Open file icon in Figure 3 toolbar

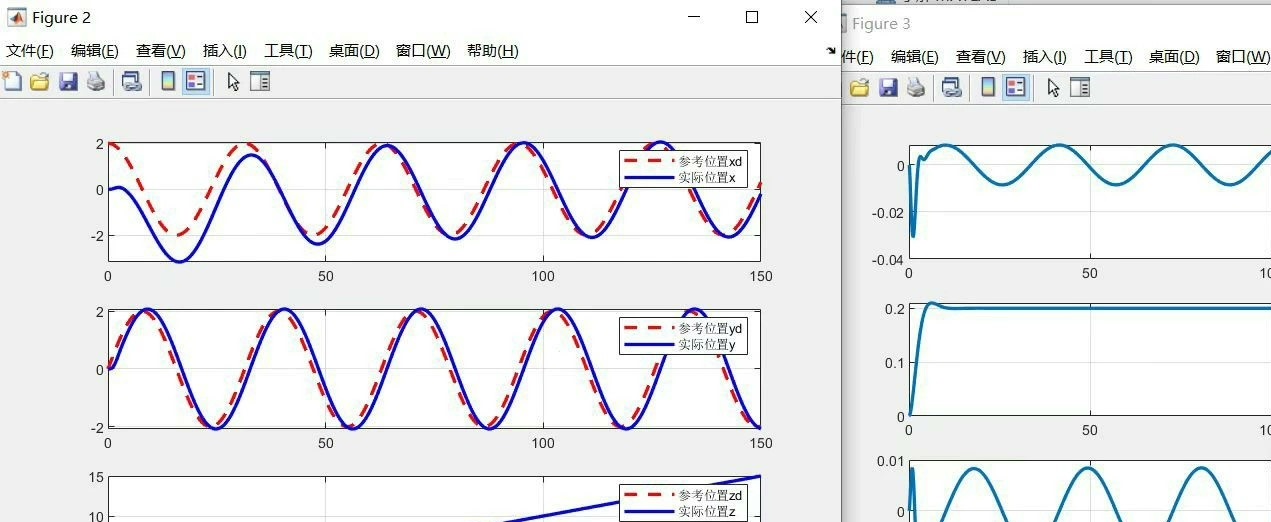tap(859, 88)
